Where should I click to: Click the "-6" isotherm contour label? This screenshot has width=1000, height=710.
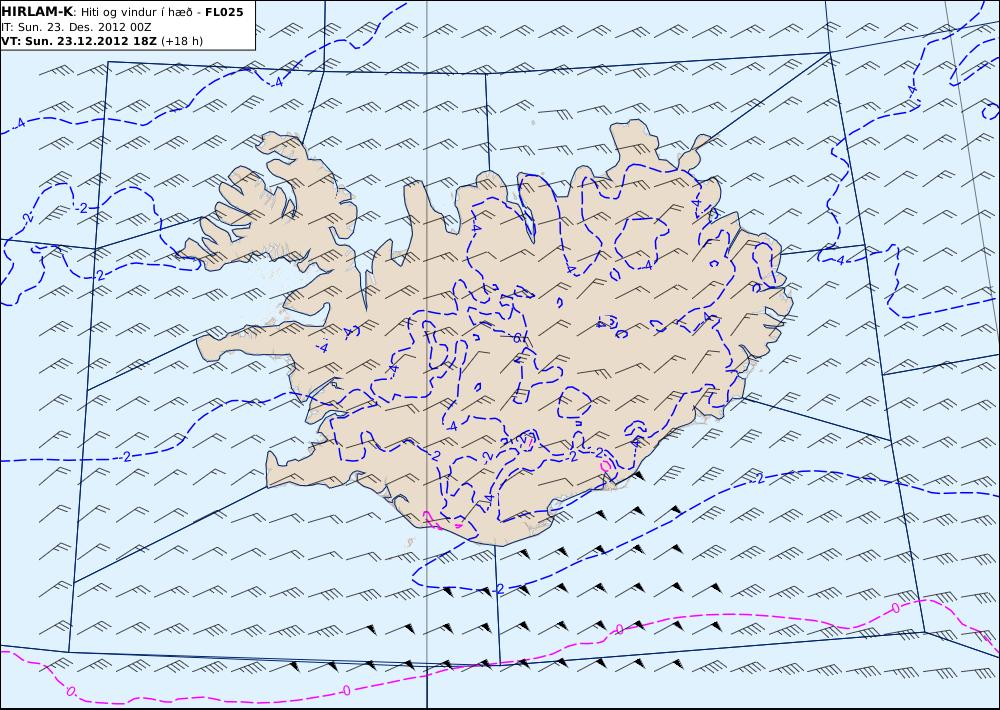[518, 338]
